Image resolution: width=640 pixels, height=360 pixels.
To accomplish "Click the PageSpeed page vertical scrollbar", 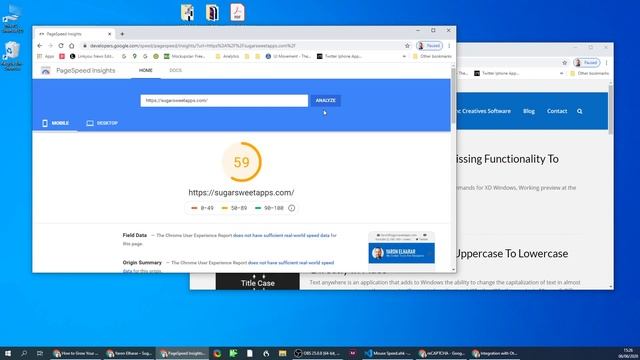I will (x=453, y=96).
